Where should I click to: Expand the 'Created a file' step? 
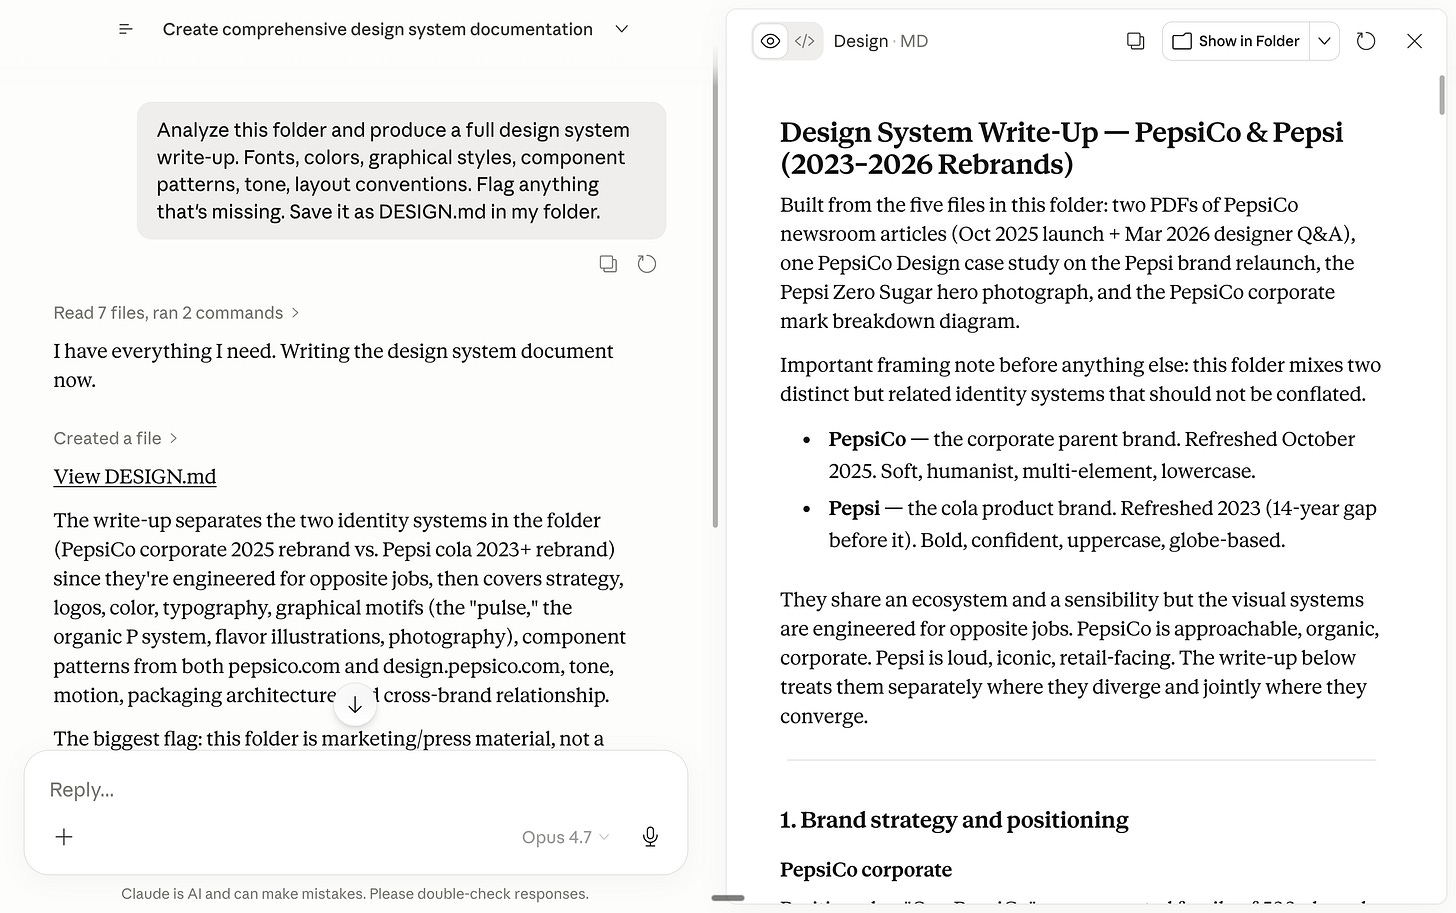click(x=115, y=438)
